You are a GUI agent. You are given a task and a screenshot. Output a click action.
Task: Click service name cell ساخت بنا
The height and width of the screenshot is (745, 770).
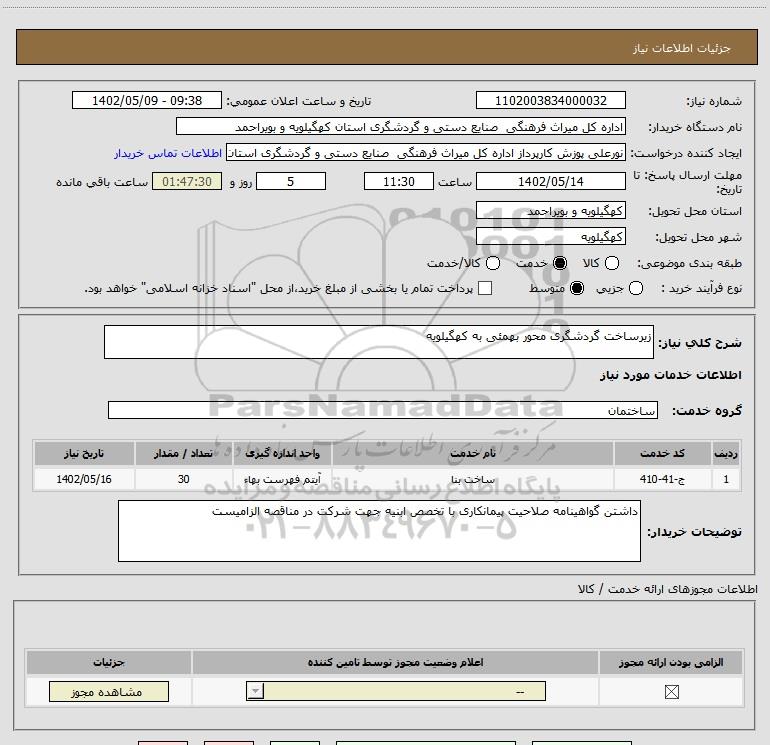(x=472, y=479)
